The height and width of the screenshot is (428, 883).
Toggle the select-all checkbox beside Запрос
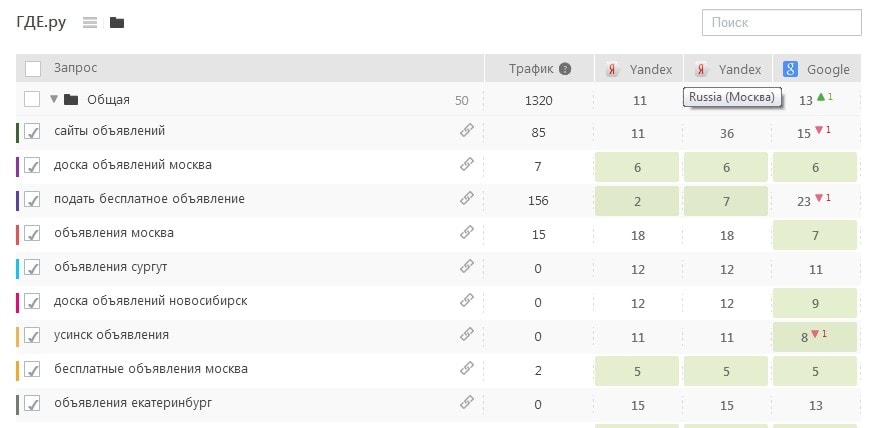pyautogui.click(x=33, y=69)
